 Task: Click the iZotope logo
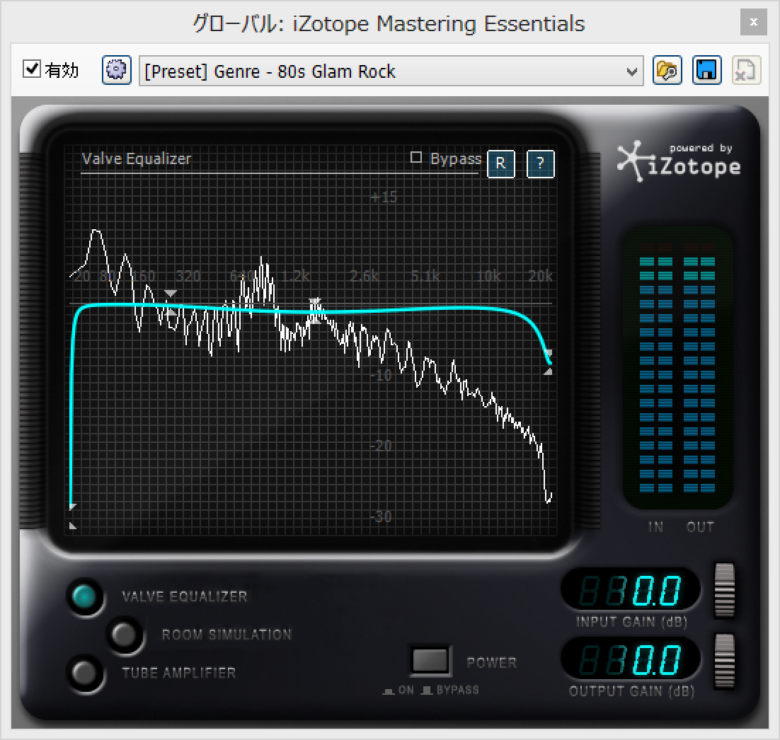click(679, 161)
